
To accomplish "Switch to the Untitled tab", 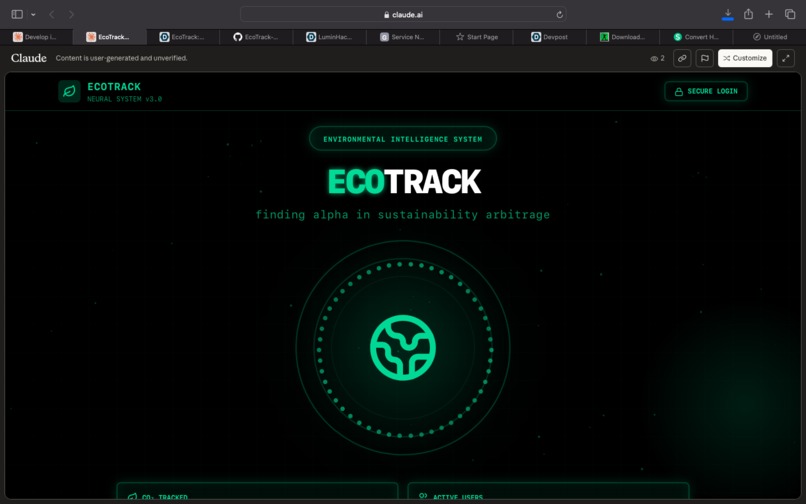I will pos(770,37).
